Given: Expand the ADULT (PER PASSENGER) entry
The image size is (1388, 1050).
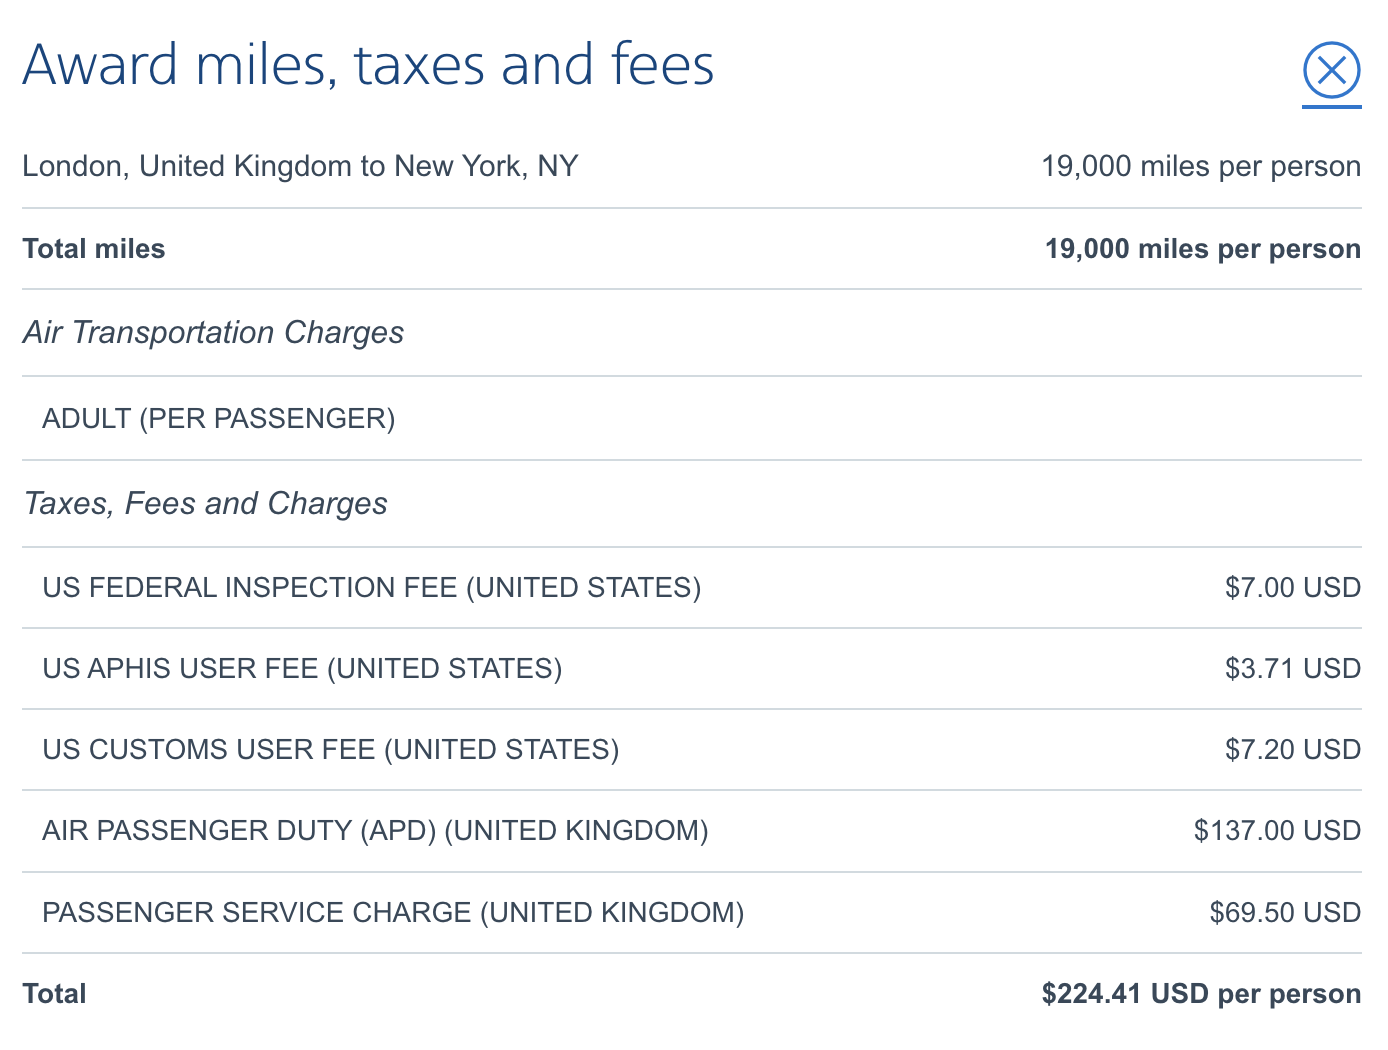Looking at the screenshot, I should point(219,419).
